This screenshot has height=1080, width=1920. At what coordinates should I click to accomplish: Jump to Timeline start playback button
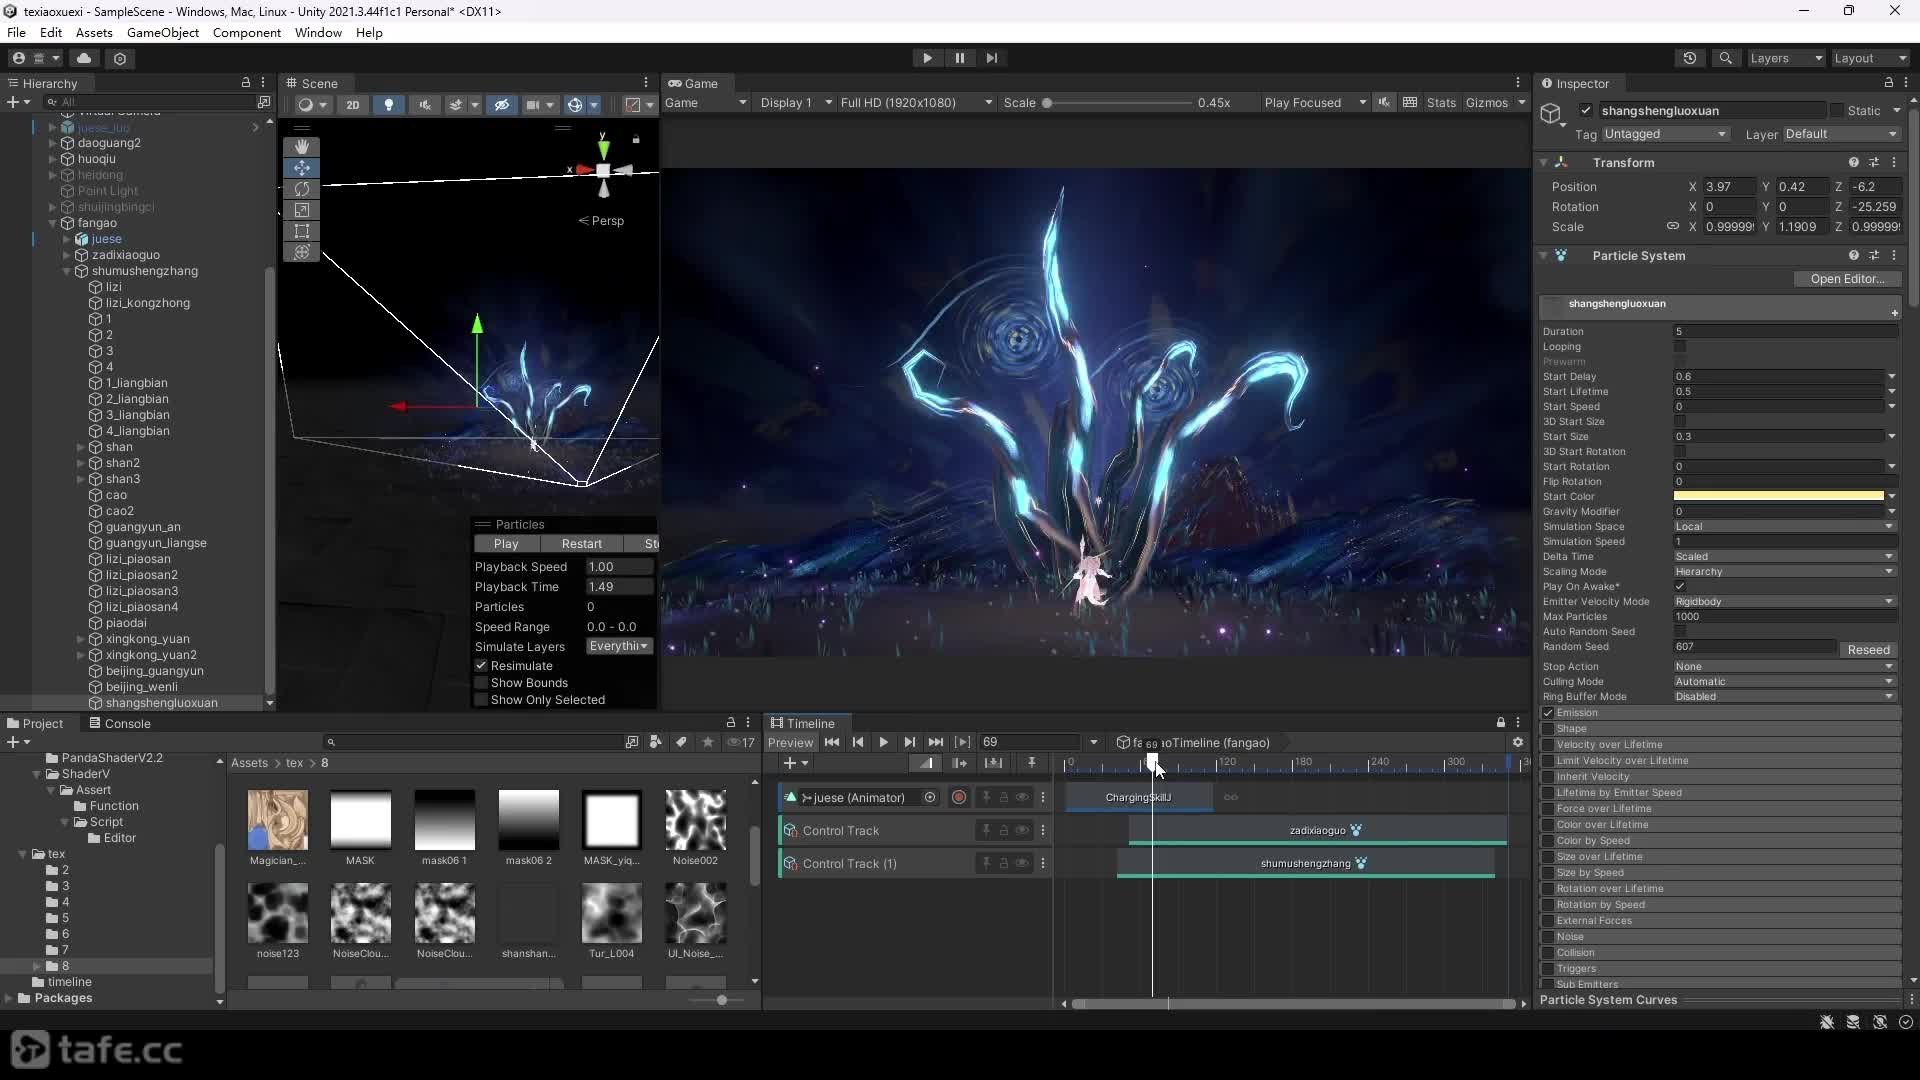(832, 742)
